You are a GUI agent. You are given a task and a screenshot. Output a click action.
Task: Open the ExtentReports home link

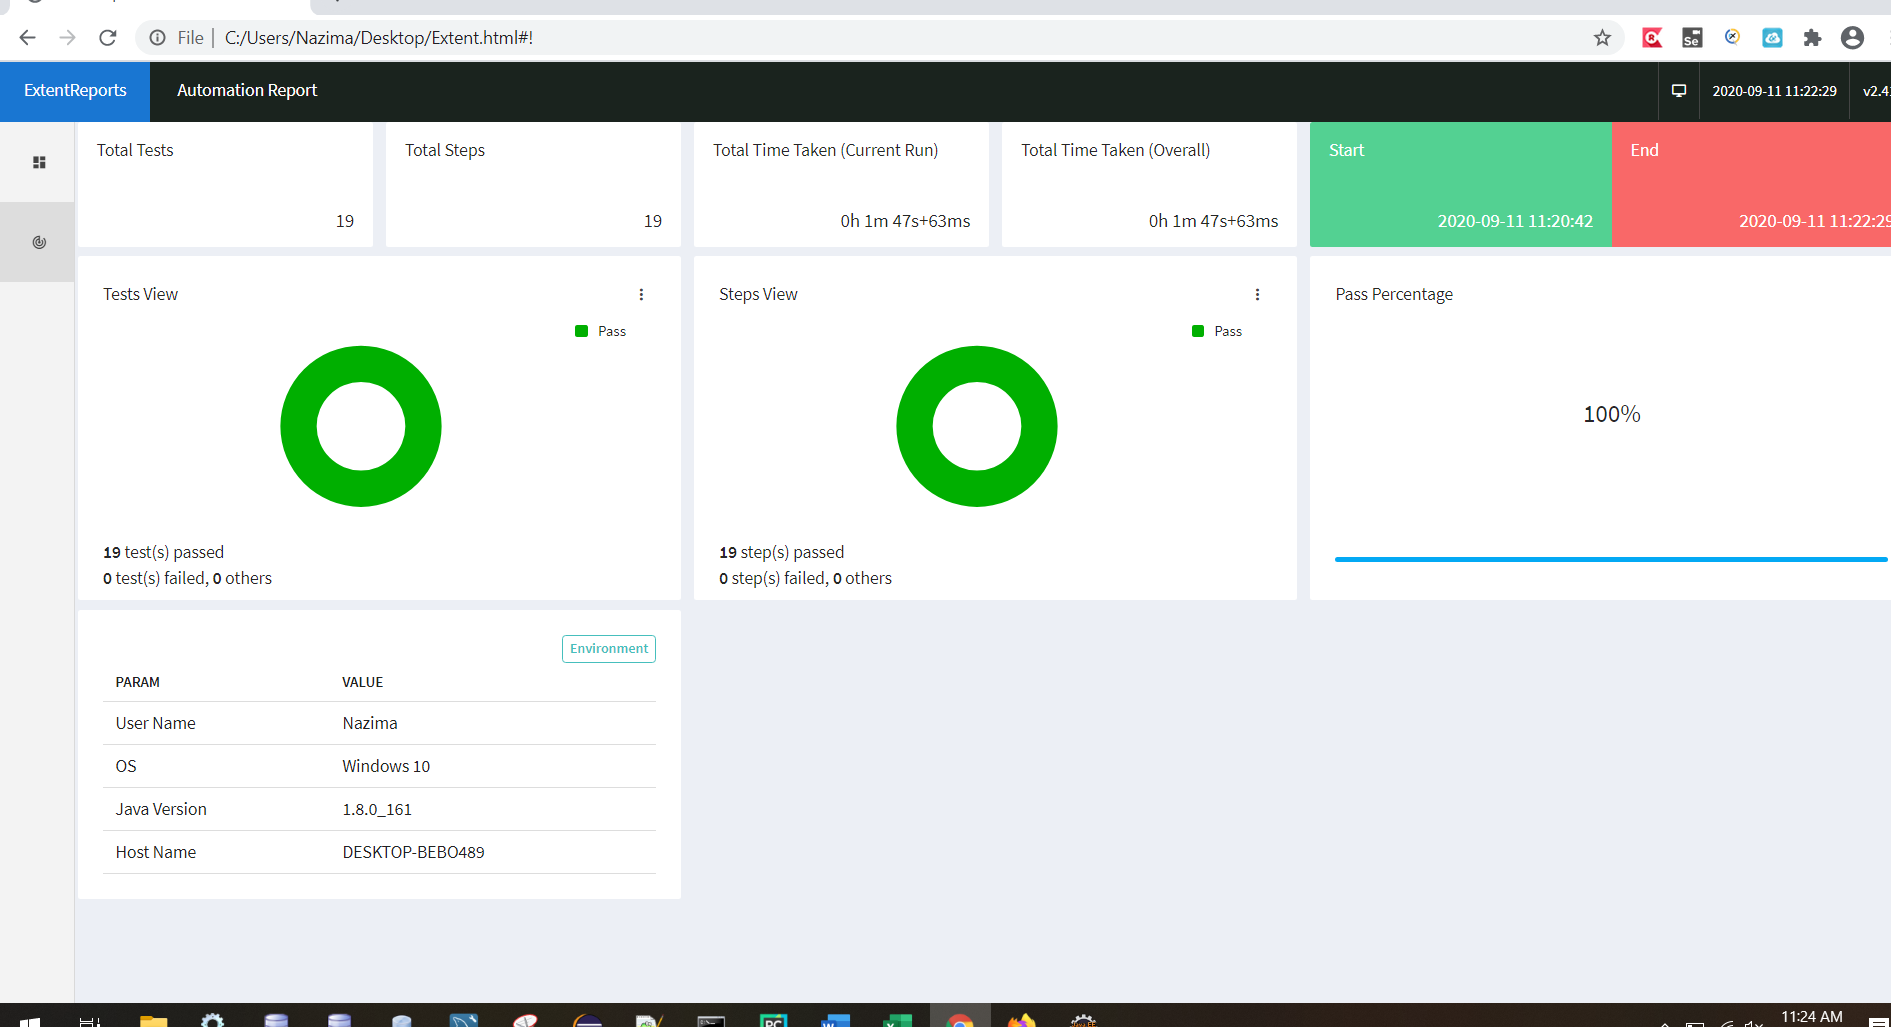pos(75,90)
